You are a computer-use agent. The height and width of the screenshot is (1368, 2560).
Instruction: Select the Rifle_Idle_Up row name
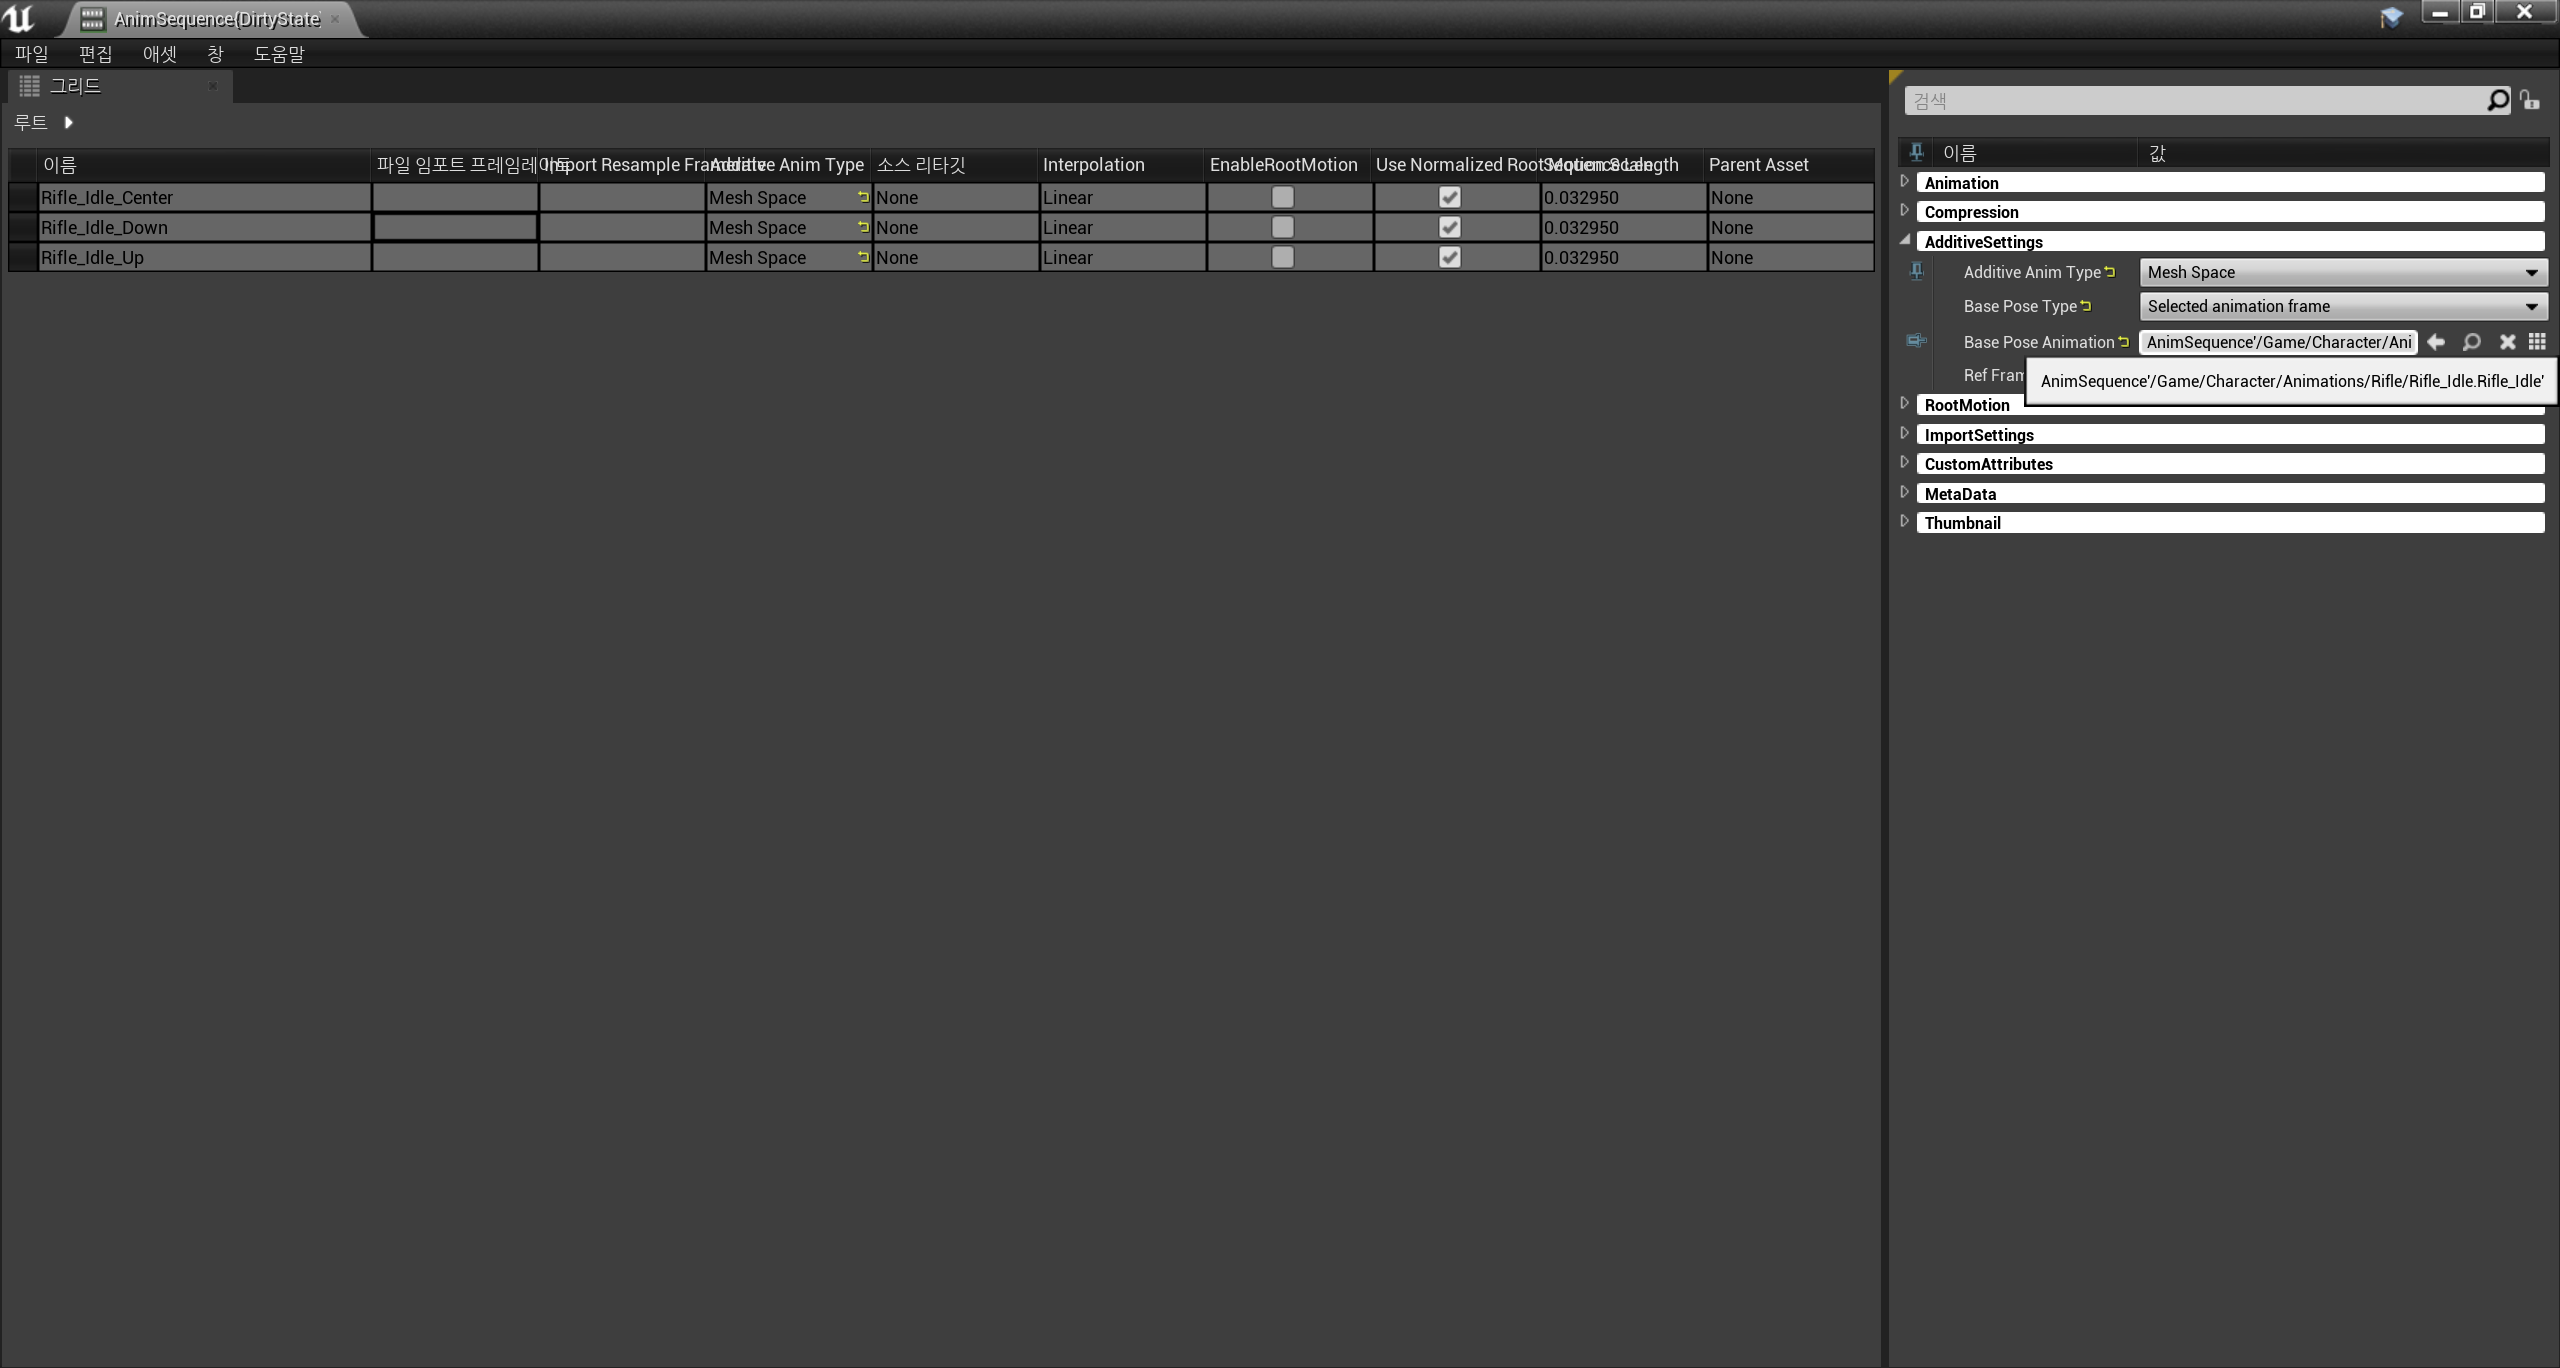(92, 258)
